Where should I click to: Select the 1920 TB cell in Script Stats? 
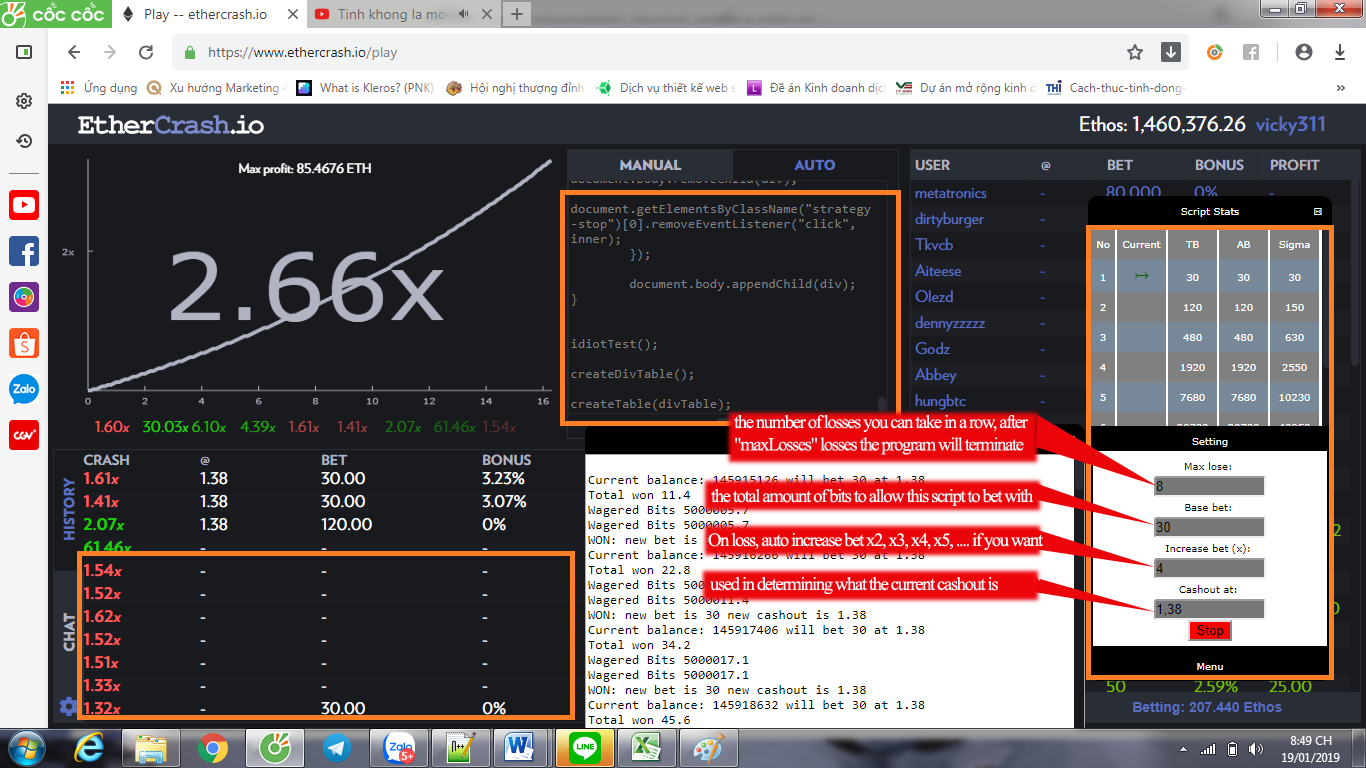pyautogui.click(x=1193, y=367)
